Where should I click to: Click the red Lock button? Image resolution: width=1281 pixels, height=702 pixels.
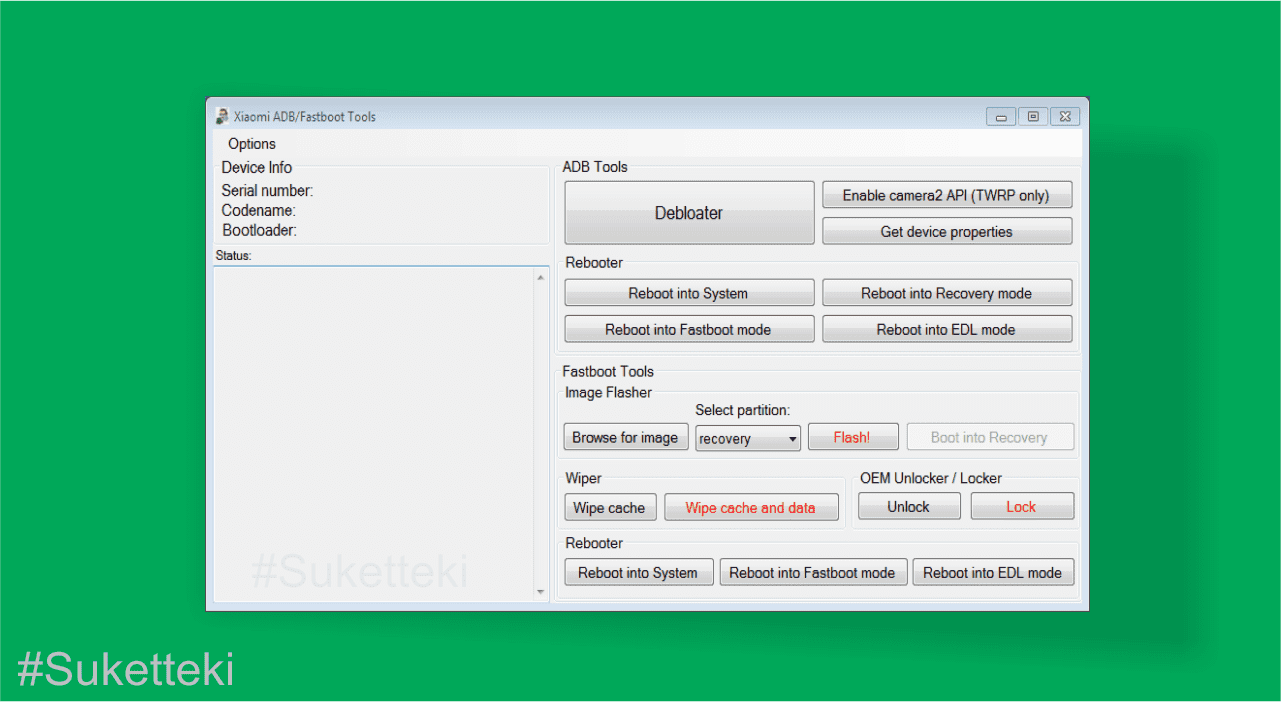point(1021,506)
